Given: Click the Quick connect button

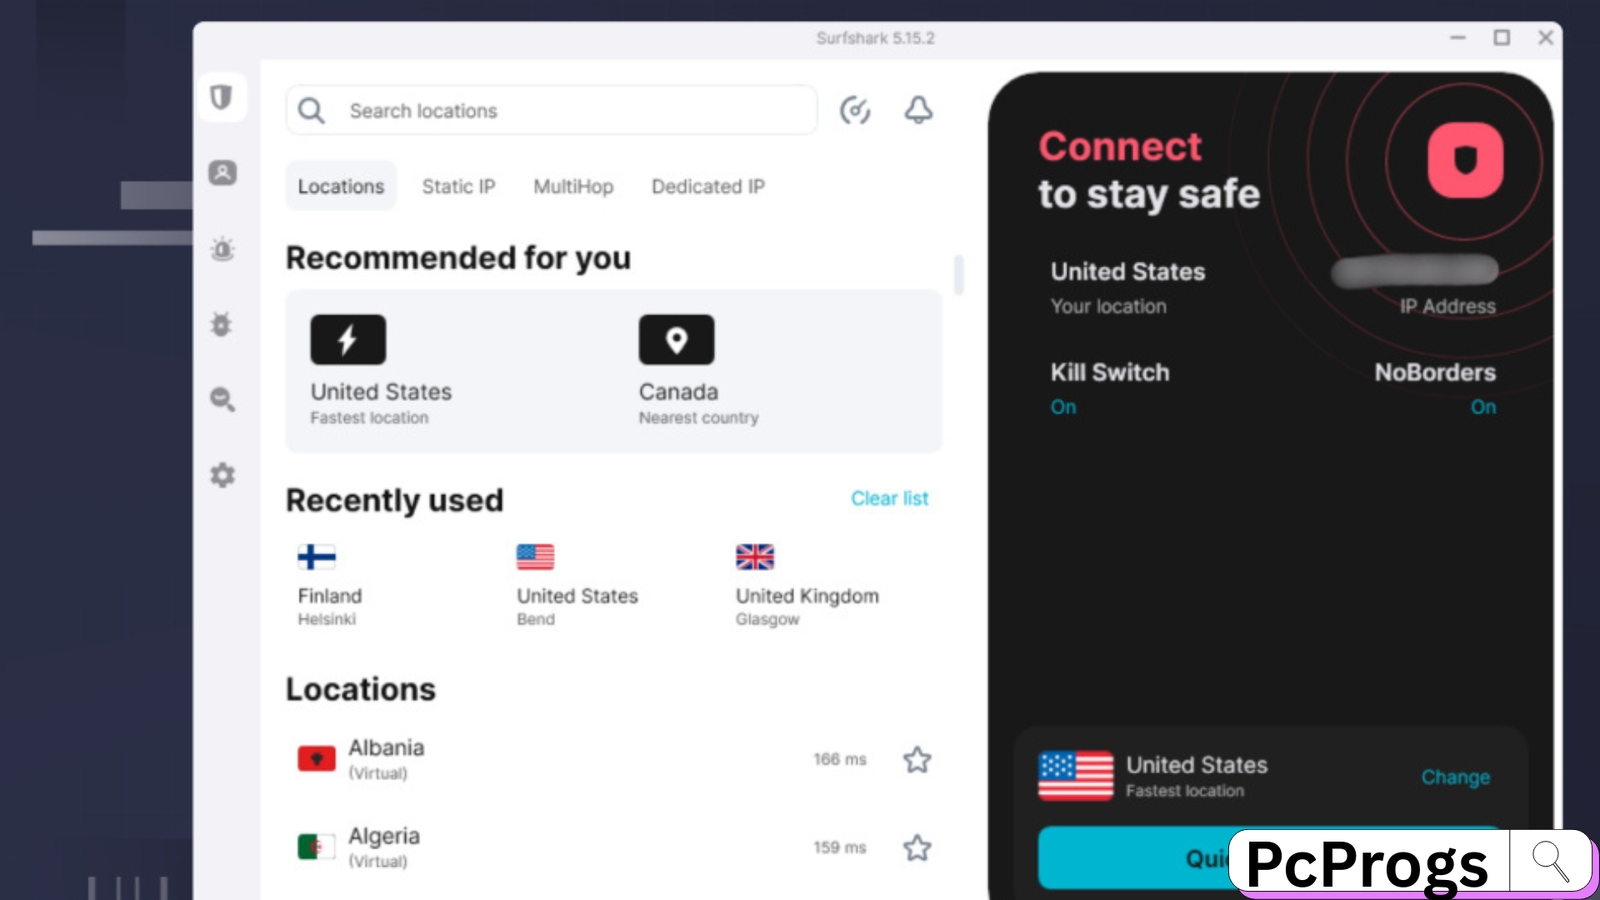Looking at the screenshot, I should coord(1270,858).
